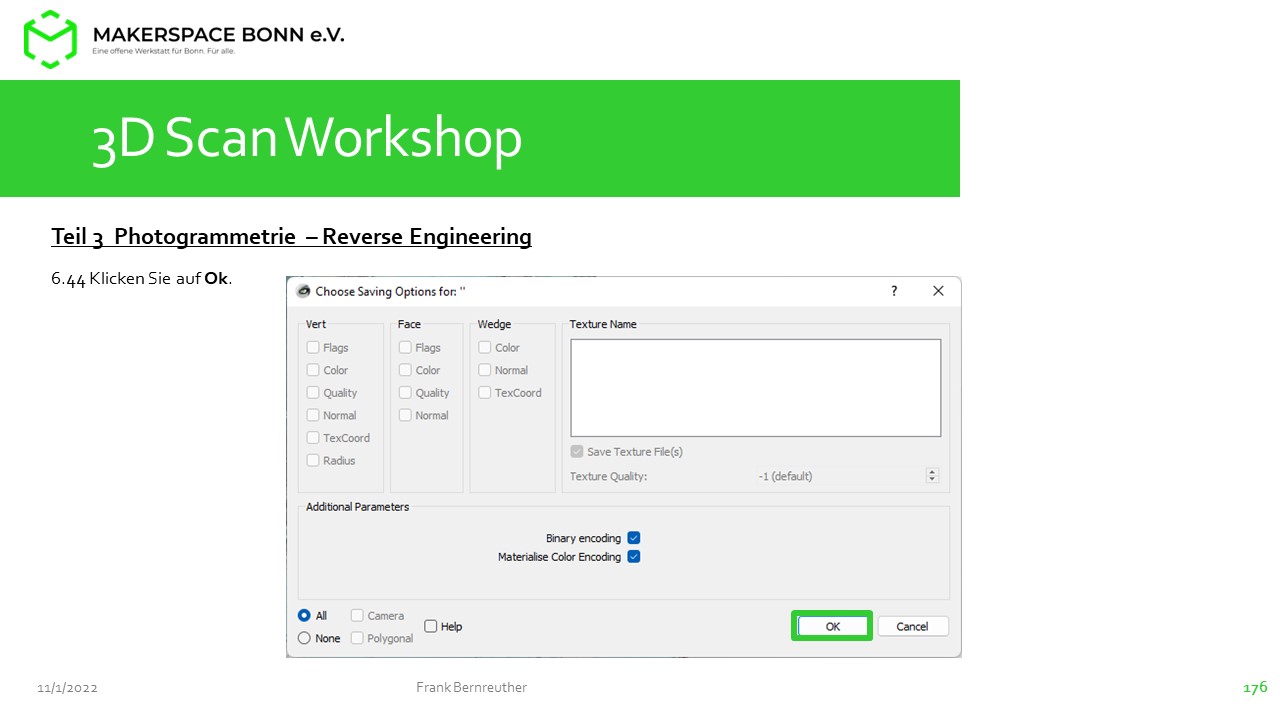Click the Texture Quality value field
Viewport: 1280px width, 720px height.
point(840,476)
